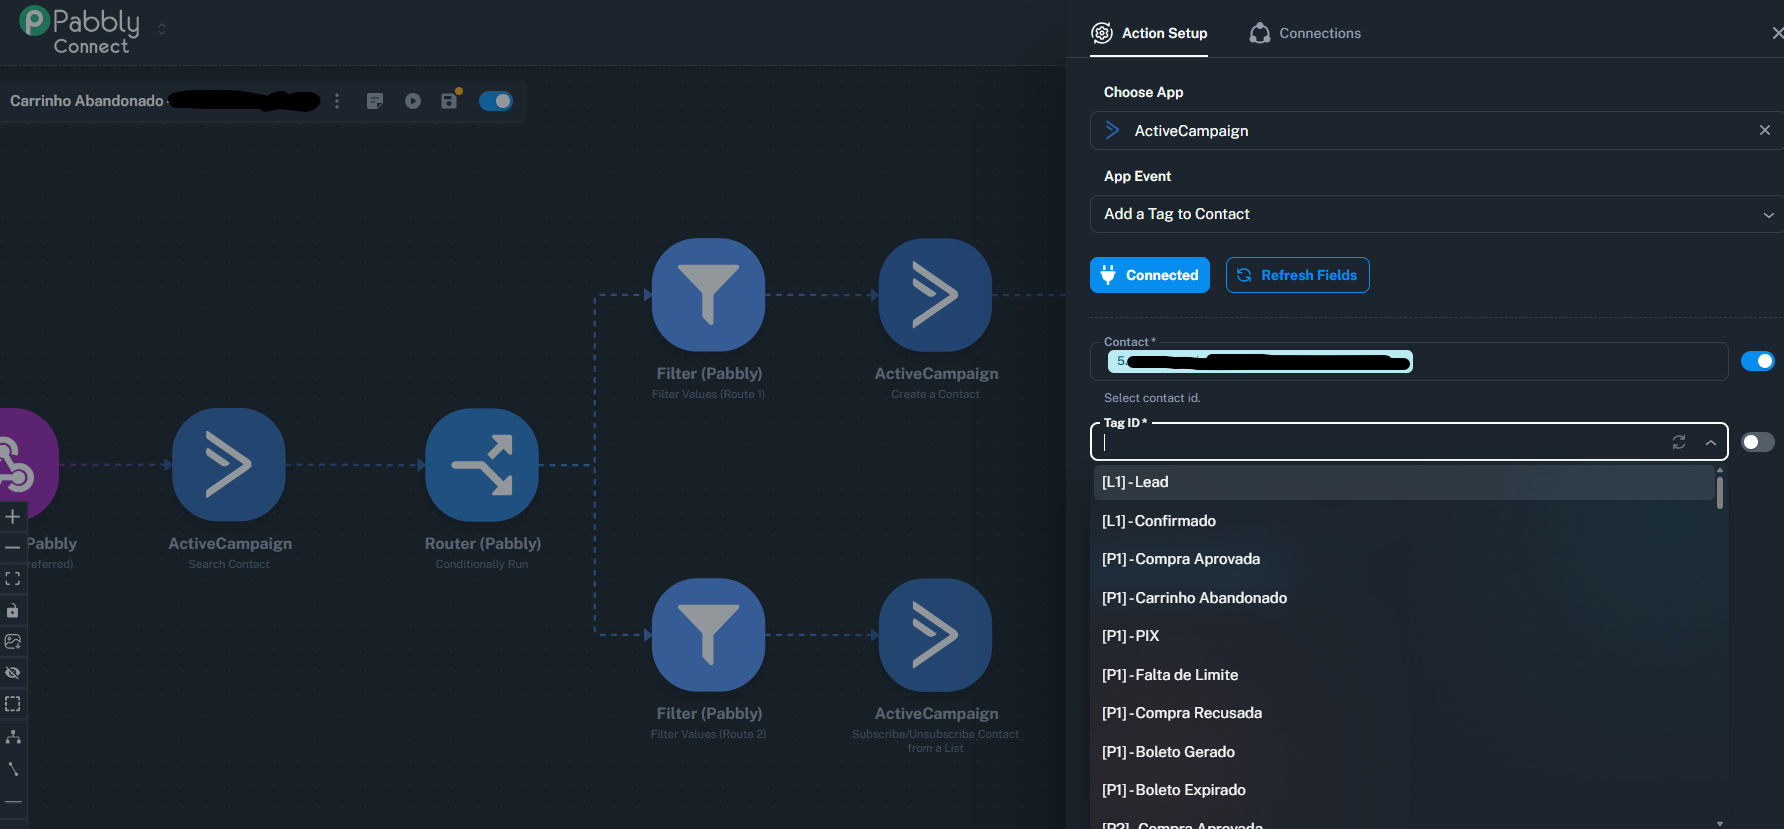Download the workflow as an image

pyautogui.click(x=13, y=641)
